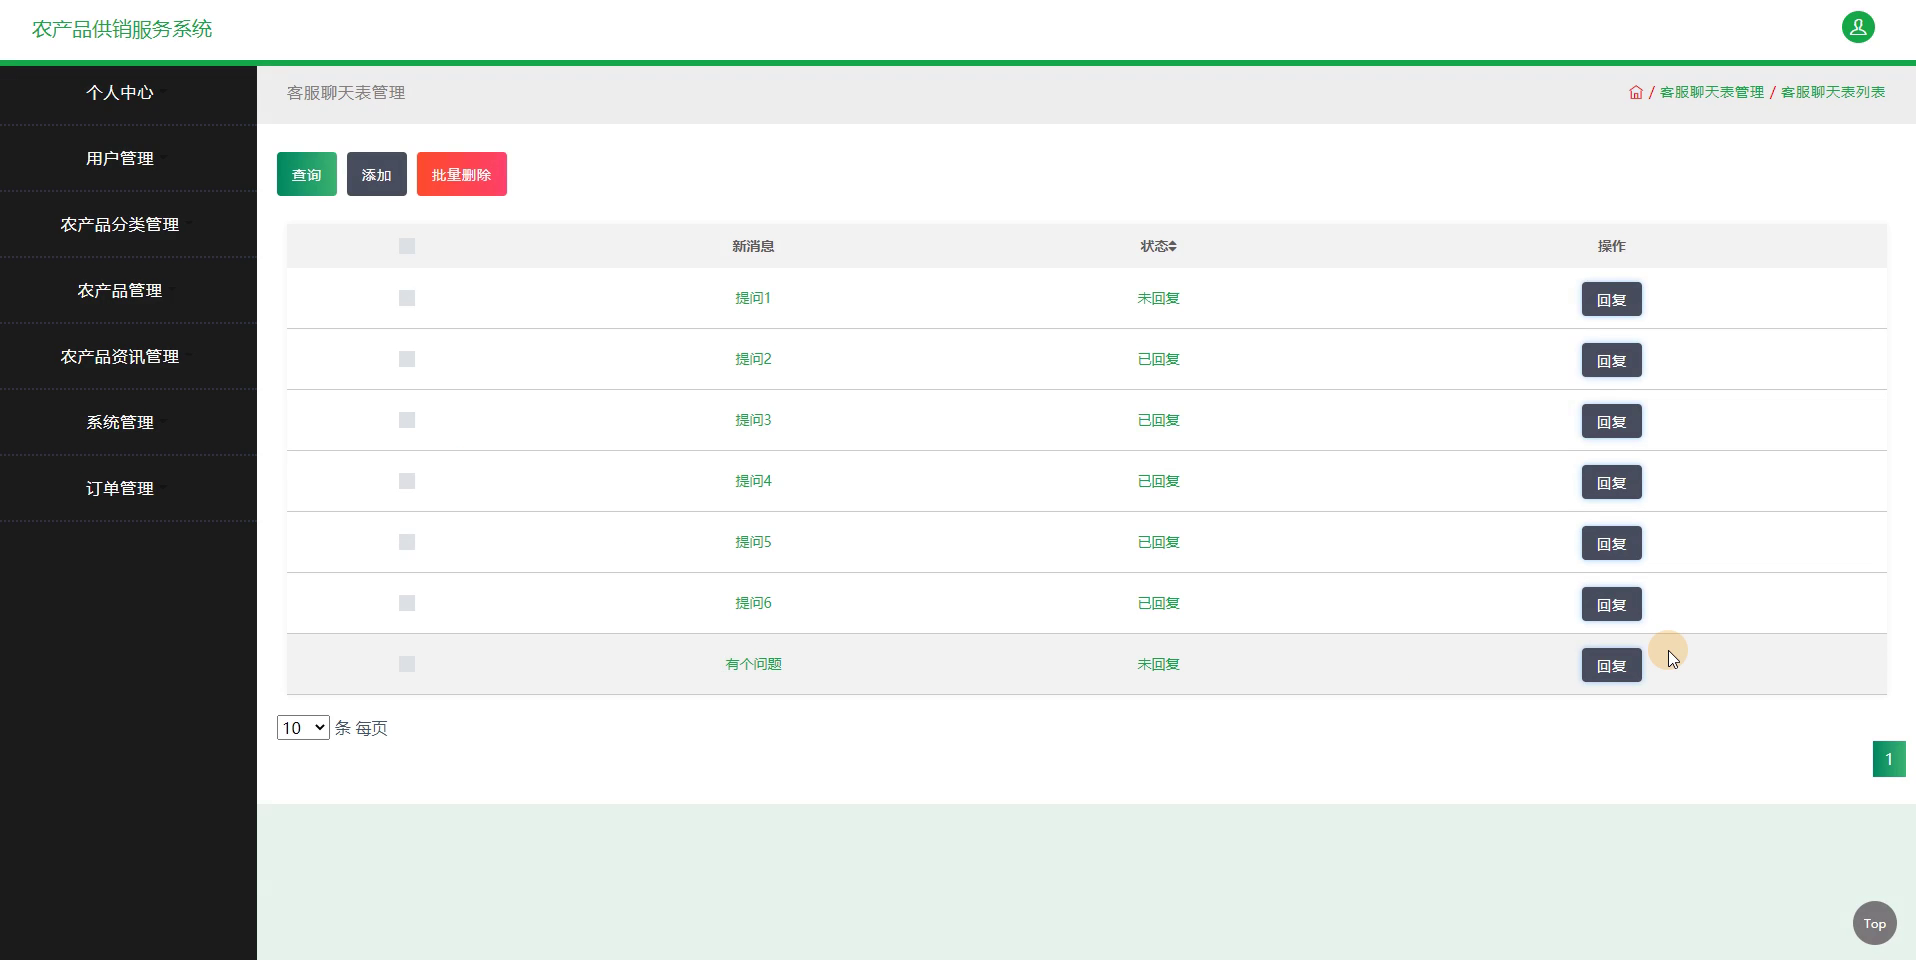Viewport: 1916px width, 960px height.
Task: Click 回复 button for 提问5
Action: [1612, 543]
